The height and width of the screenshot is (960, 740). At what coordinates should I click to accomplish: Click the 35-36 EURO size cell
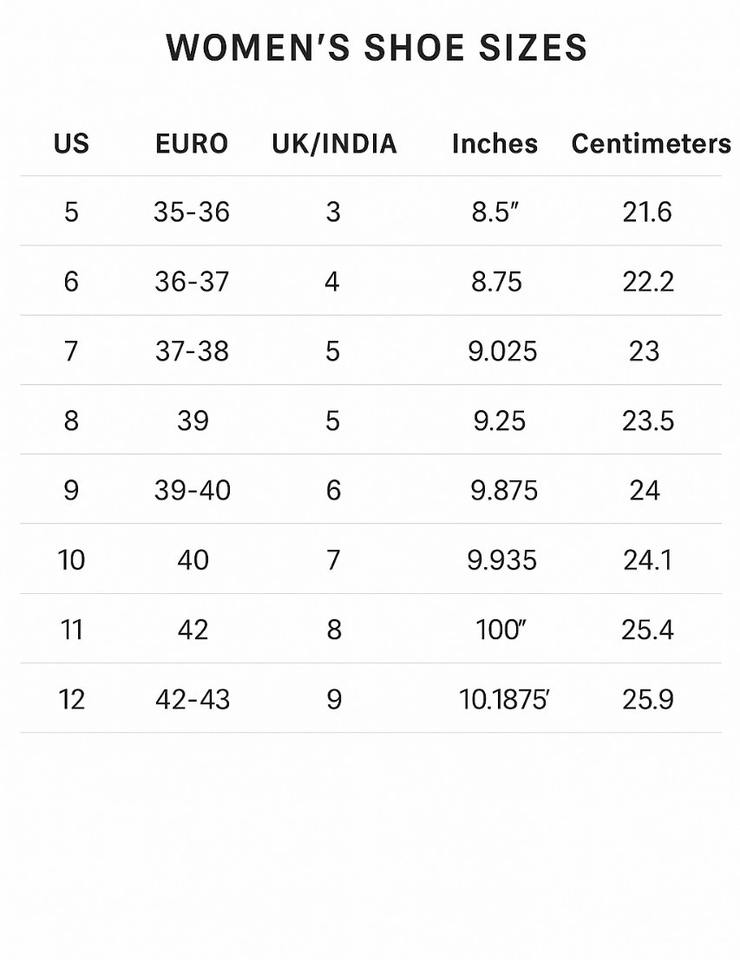click(x=191, y=212)
